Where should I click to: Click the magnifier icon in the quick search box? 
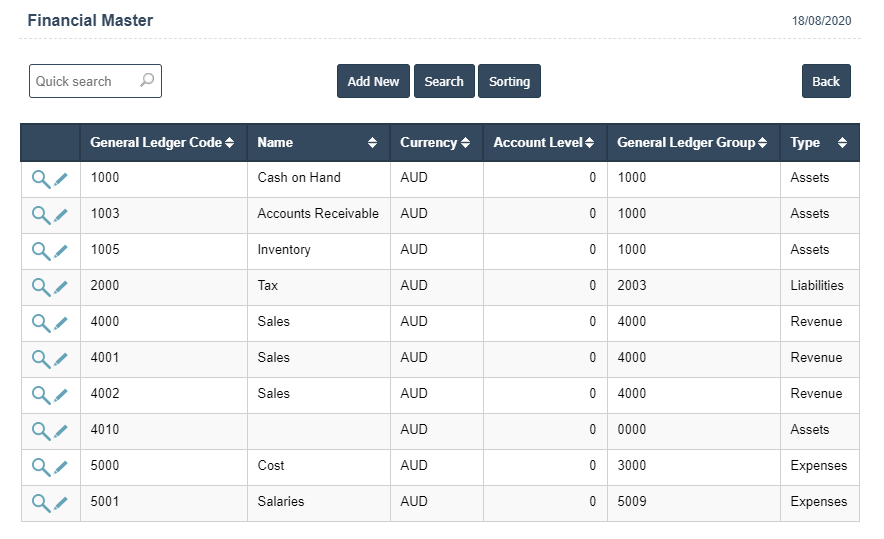coord(147,81)
